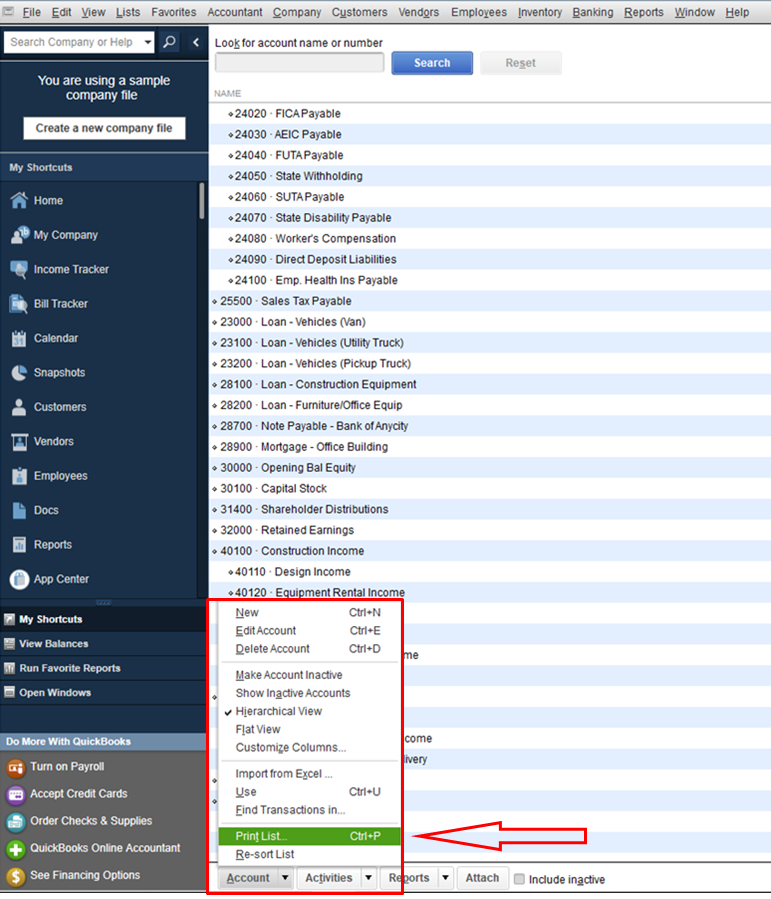Select 23100 Loan - Vehicles (Utility Truck)
The height and width of the screenshot is (899, 771).
[x=490, y=343]
